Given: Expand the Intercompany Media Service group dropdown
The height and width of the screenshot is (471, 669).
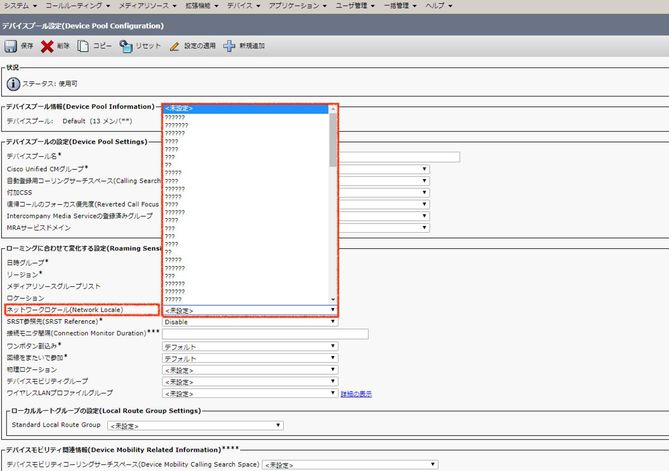Looking at the screenshot, I should (x=424, y=216).
